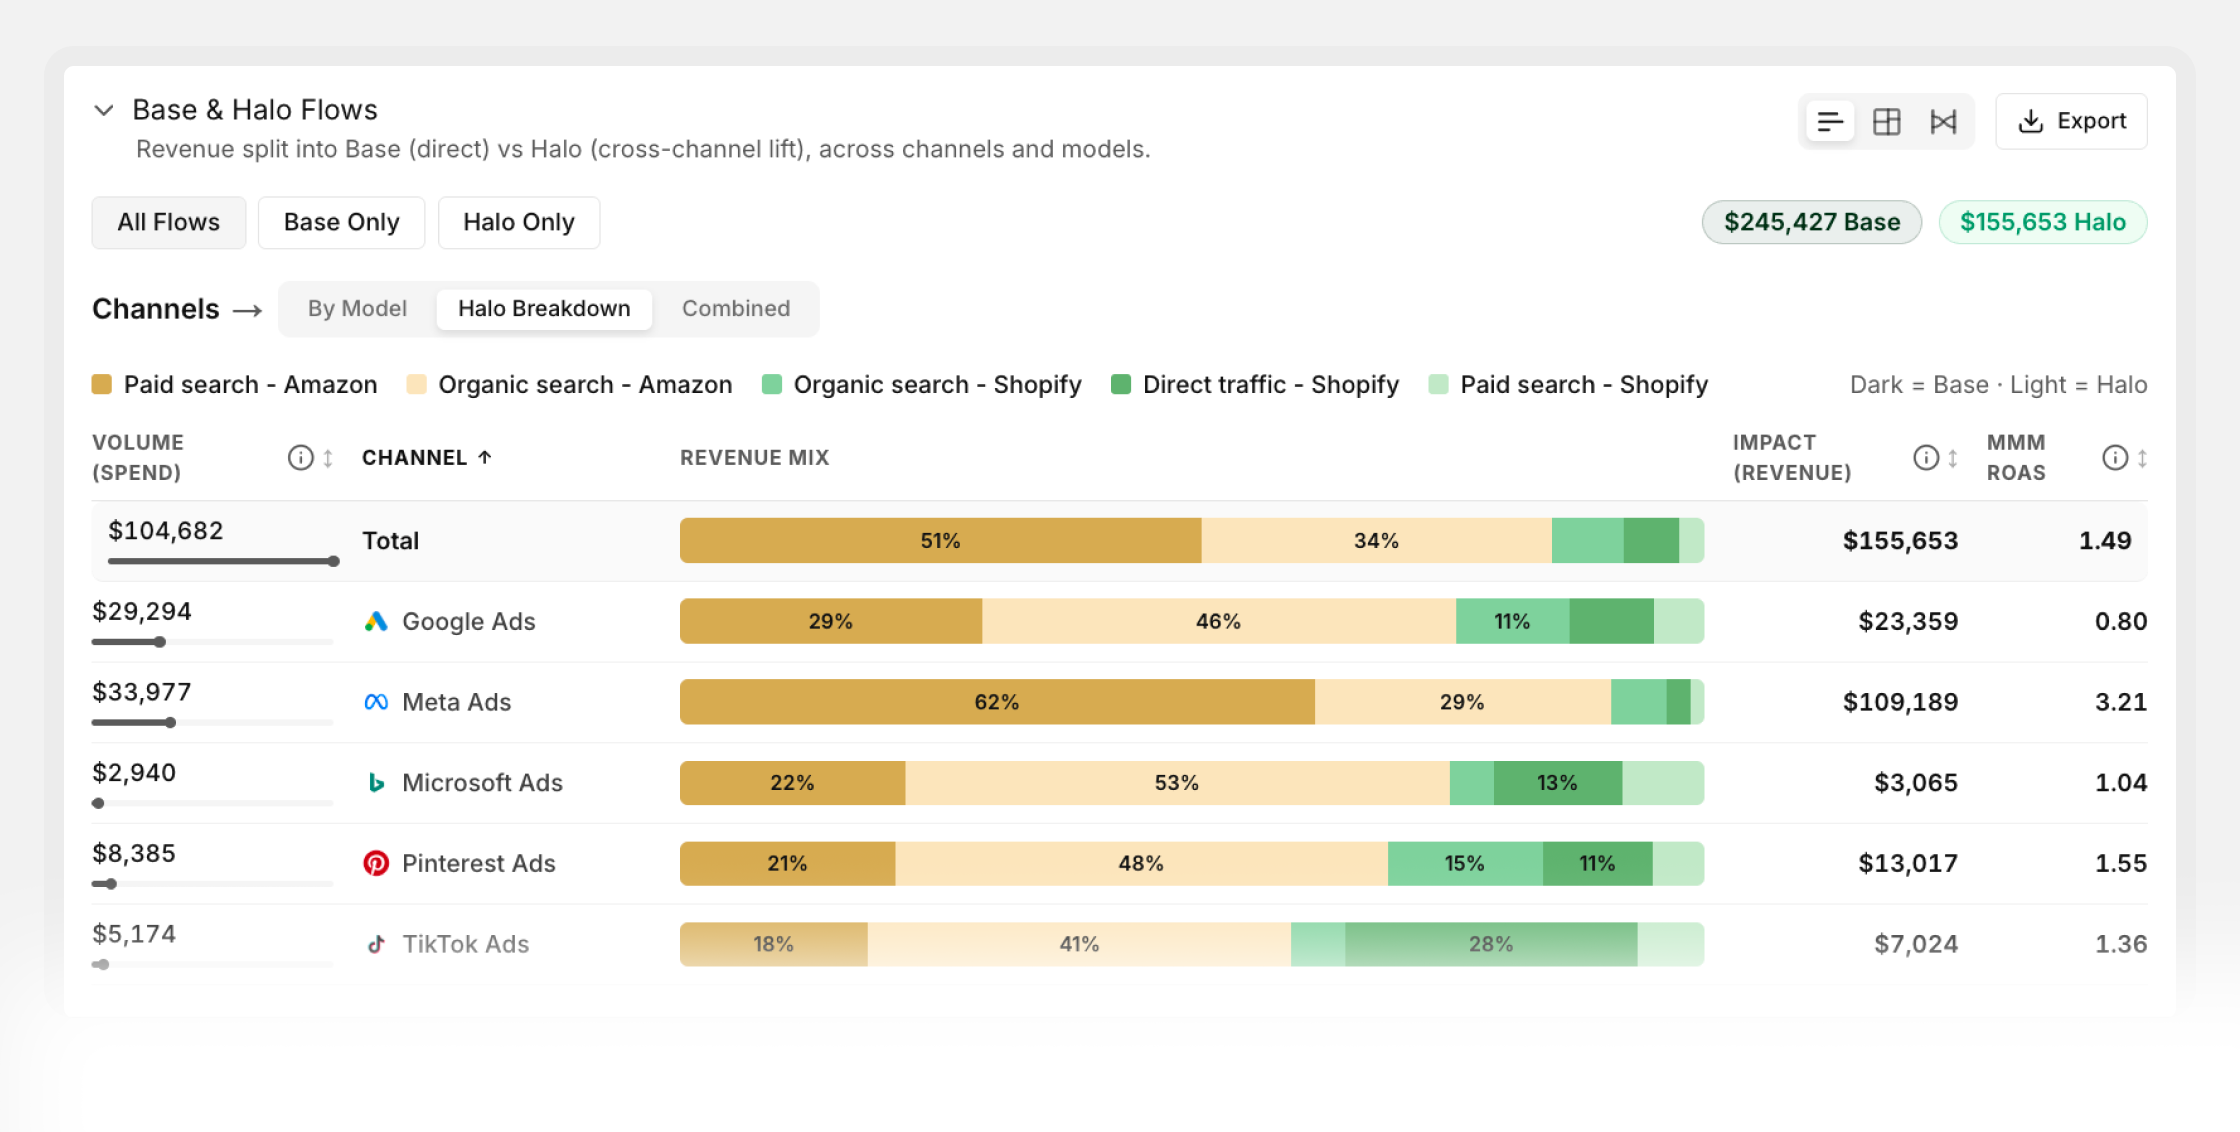2240x1132 pixels.
Task: Switch to the list bar view icon
Action: [1830, 122]
